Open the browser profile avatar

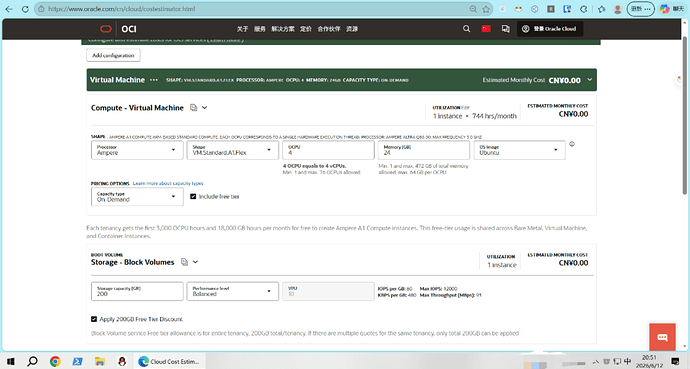617,9
